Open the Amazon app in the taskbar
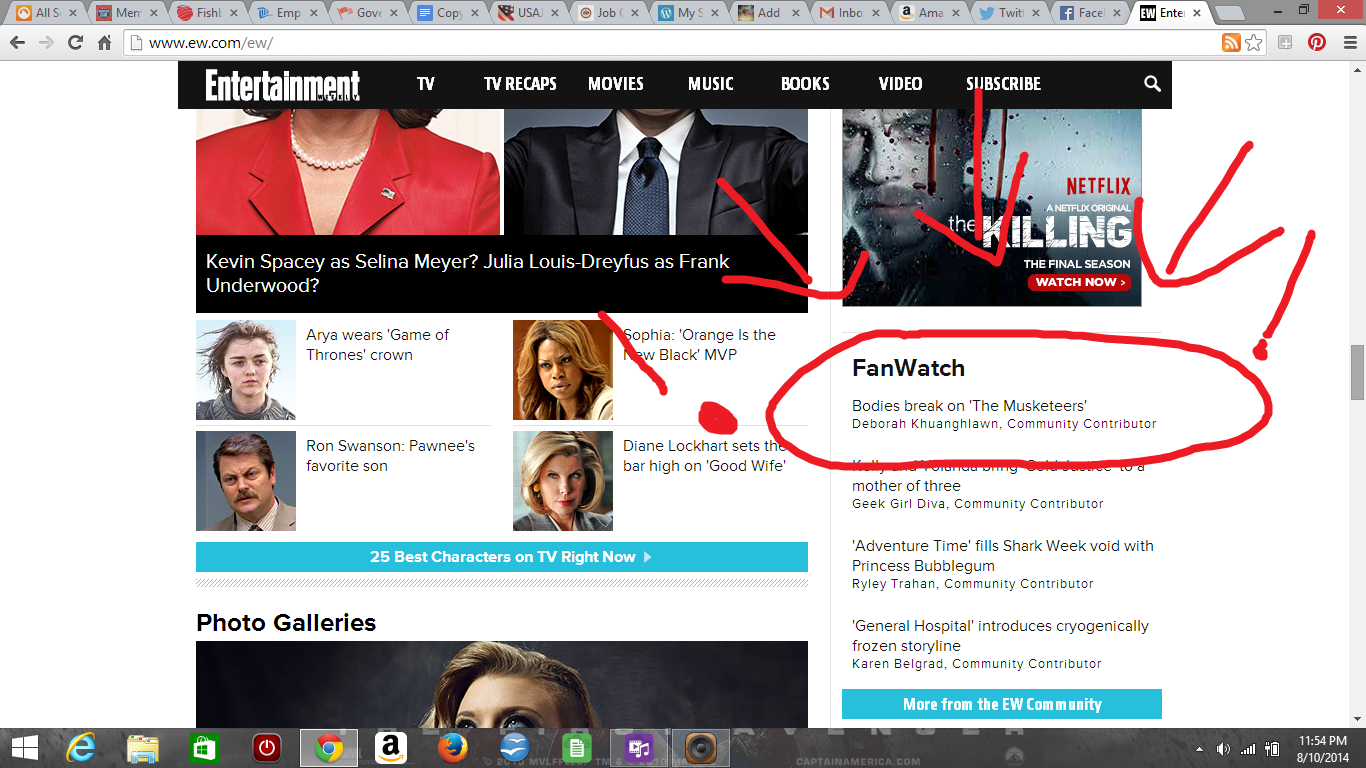The image size is (1366, 768). (390, 747)
